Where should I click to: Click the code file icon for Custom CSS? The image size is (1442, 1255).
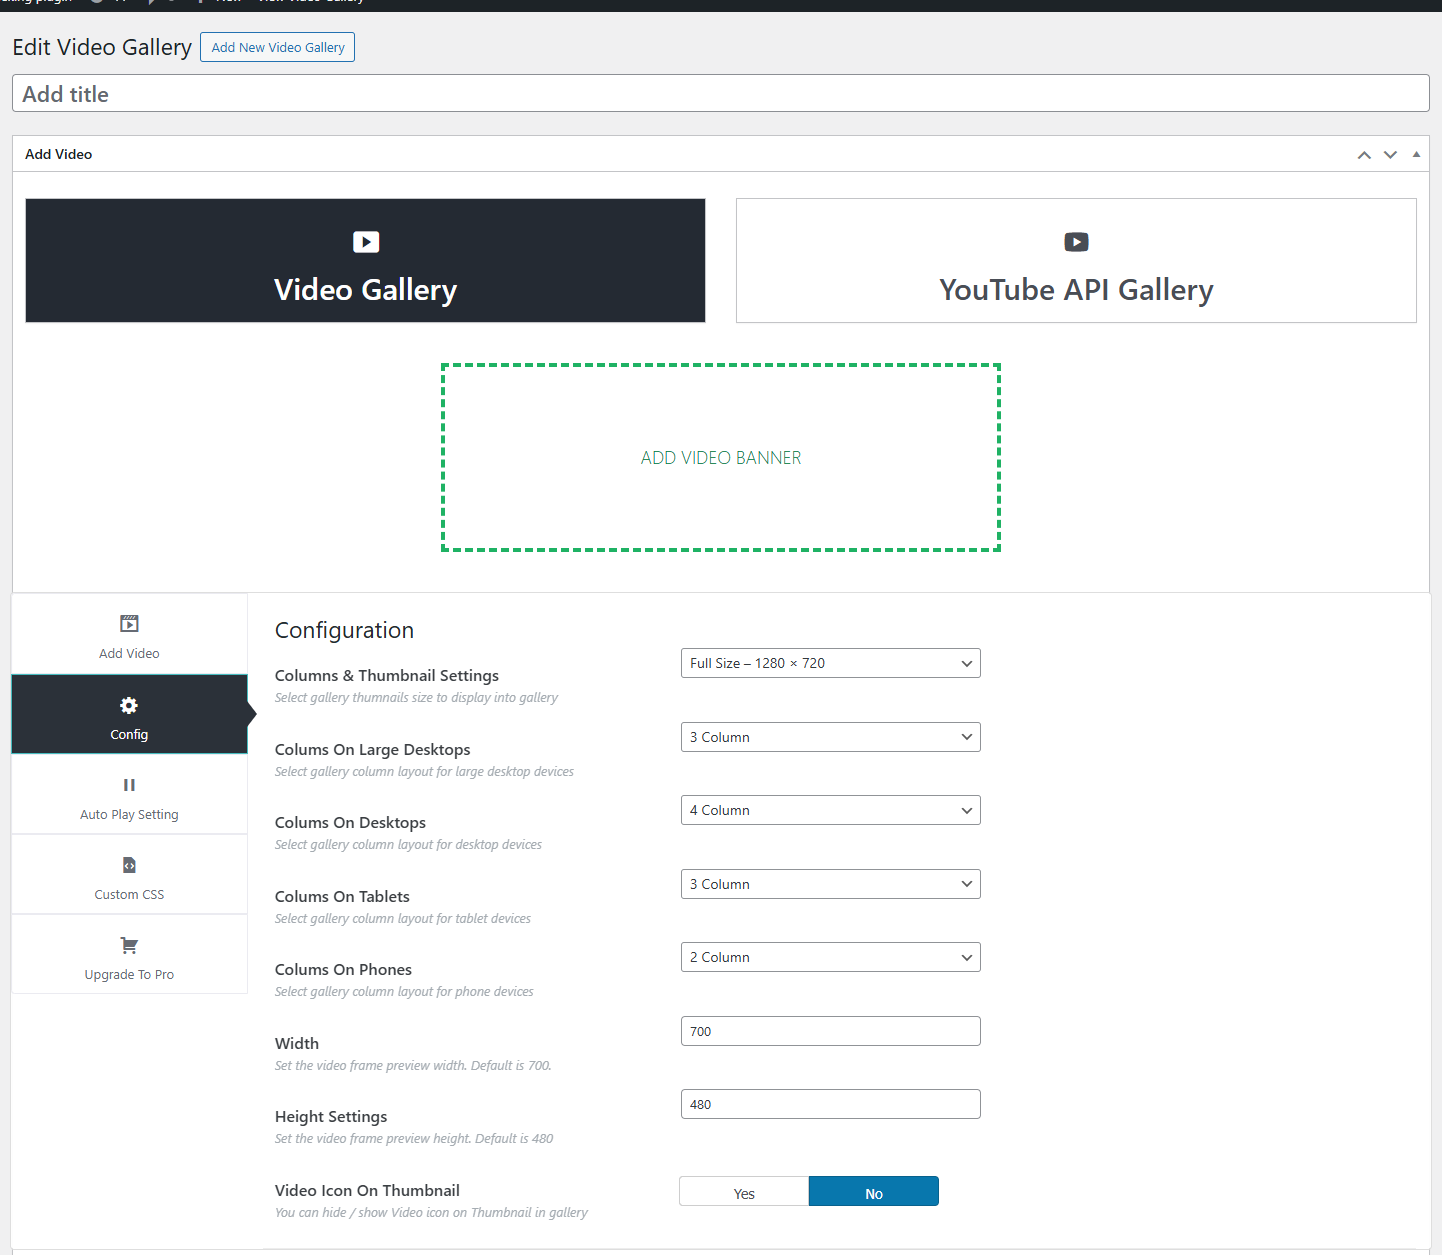(x=129, y=865)
